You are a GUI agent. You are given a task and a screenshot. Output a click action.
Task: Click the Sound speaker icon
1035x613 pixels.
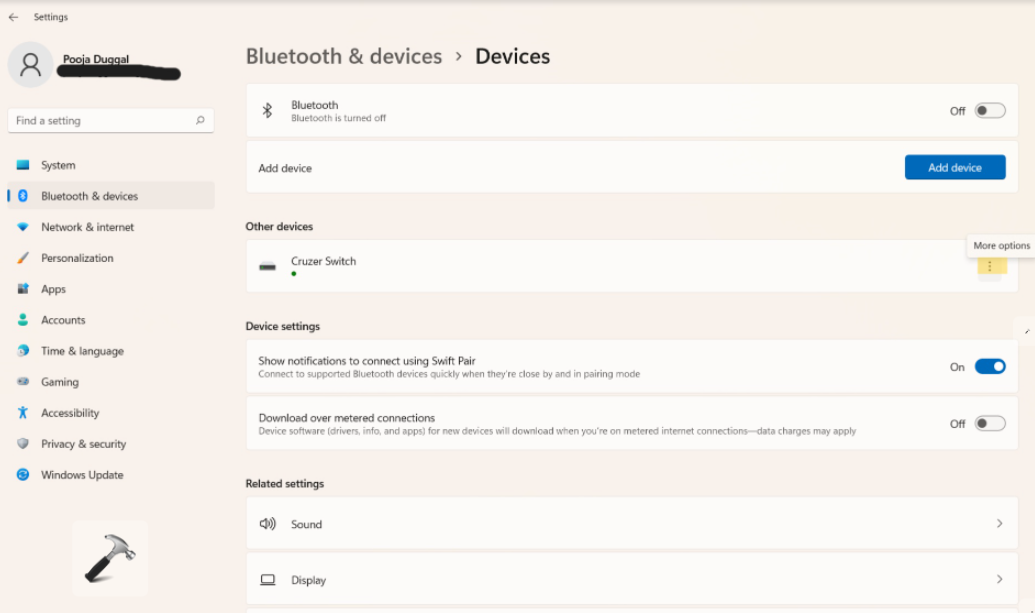(x=267, y=524)
